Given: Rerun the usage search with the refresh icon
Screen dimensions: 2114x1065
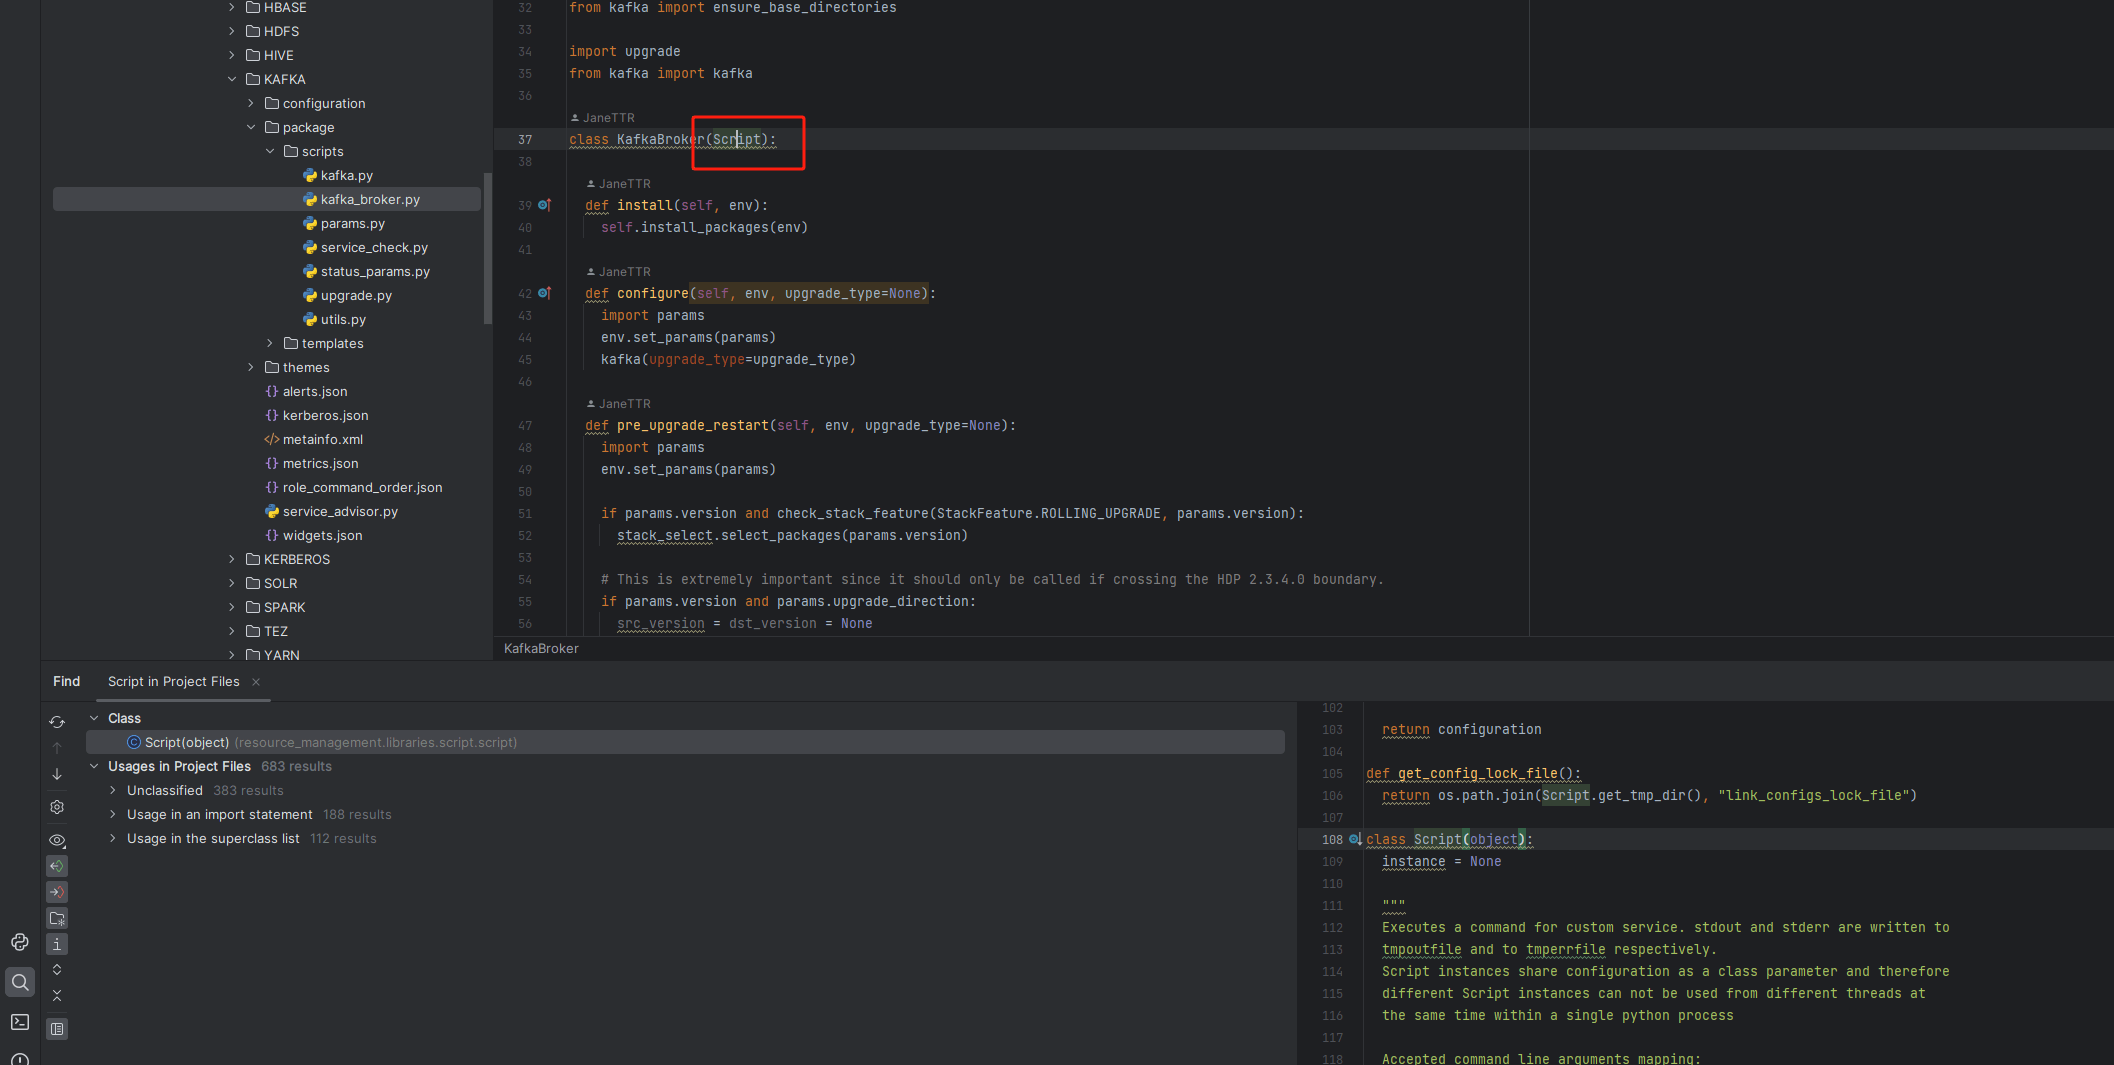Looking at the screenshot, I should click(x=57, y=722).
